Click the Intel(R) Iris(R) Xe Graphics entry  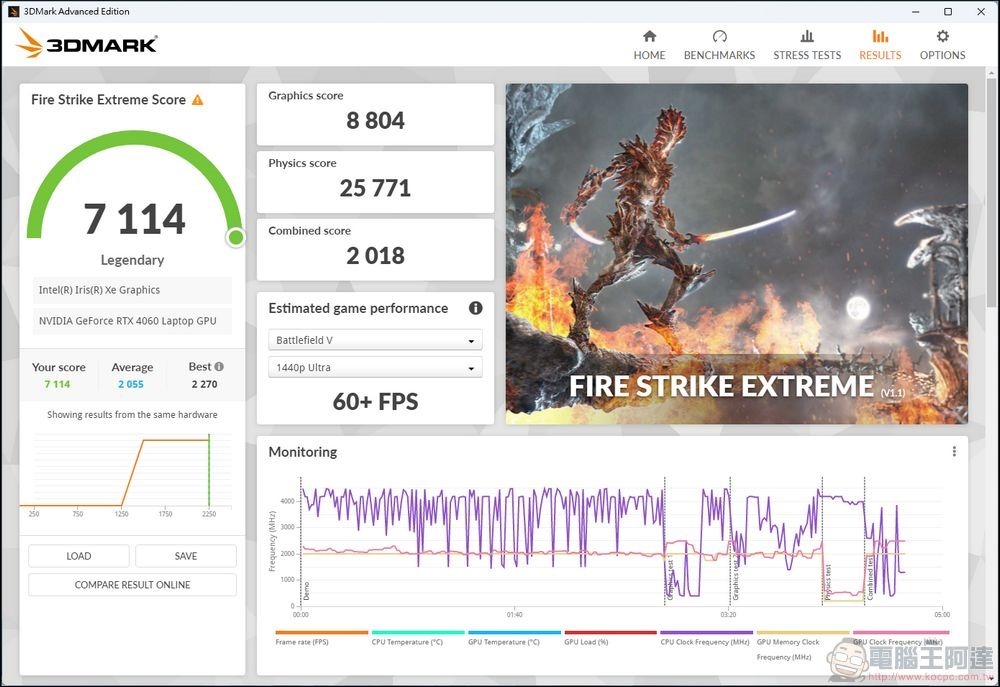tap(132, 290)
